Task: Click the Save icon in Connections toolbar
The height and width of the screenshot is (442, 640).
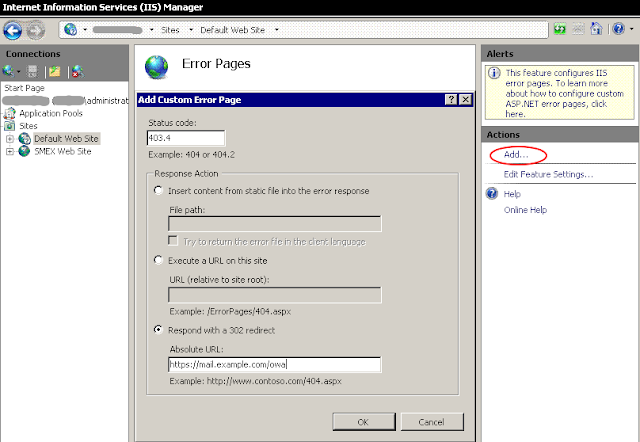Action: coord(32,71)
